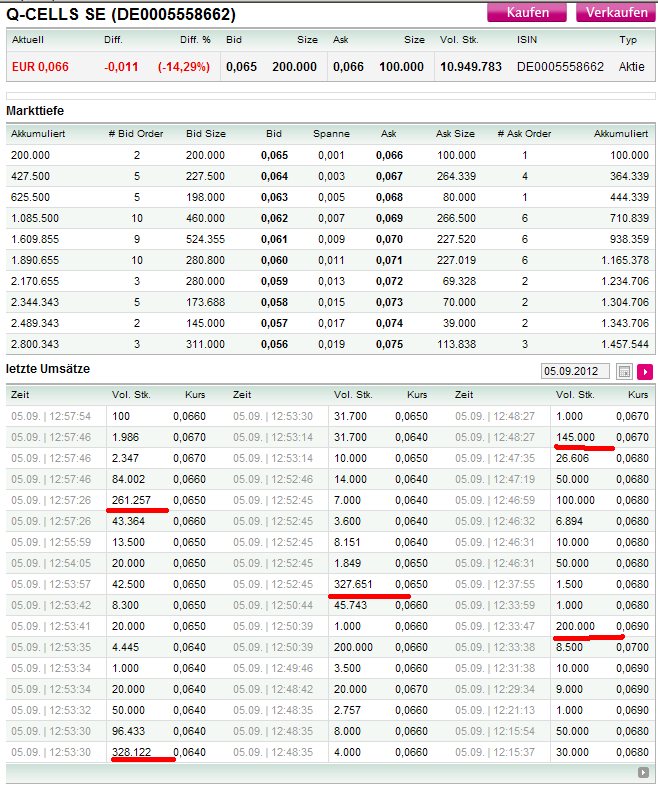This screenshot has height=789, width=658.
Task: Click the 'Bid Size' column header
Action: point(206,133)
